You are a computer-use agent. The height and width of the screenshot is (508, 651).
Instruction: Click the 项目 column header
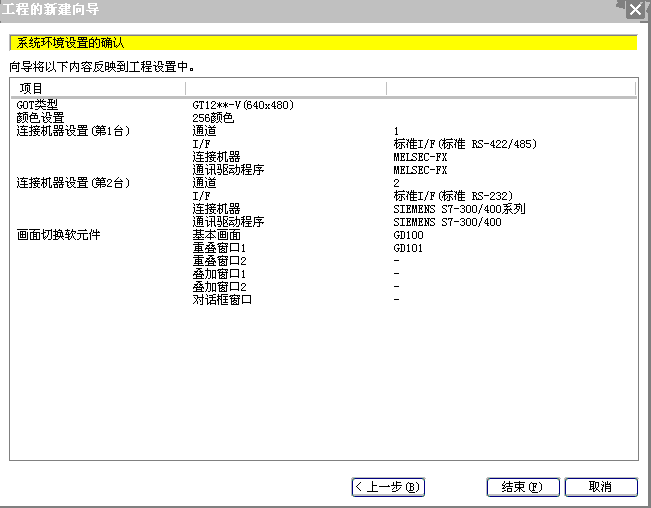(32, 89)
